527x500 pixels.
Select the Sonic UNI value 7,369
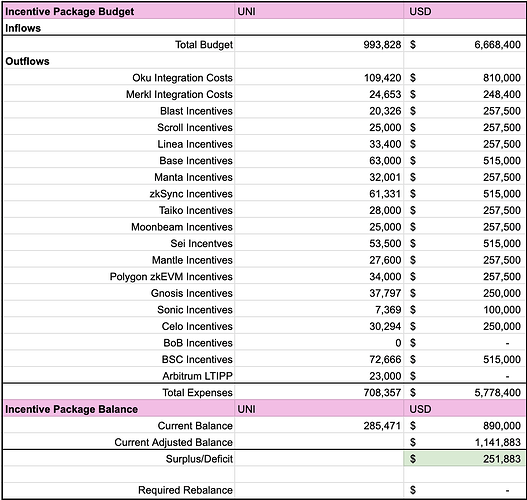(x=388, y=309)
